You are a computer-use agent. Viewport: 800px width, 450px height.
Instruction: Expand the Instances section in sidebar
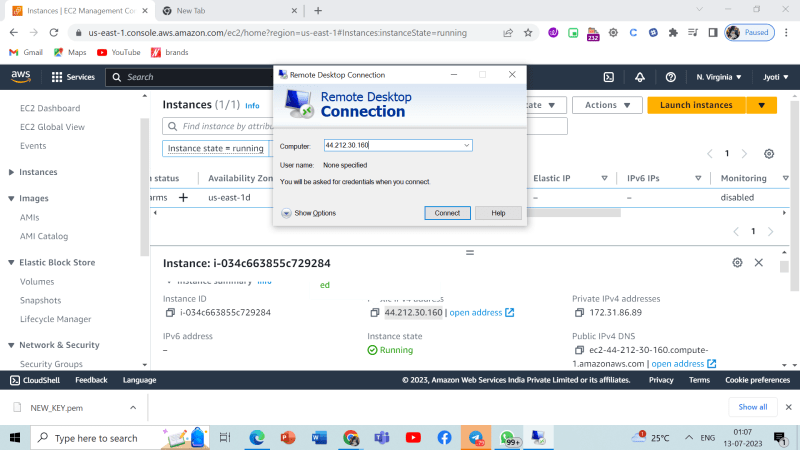pos(11,172)
